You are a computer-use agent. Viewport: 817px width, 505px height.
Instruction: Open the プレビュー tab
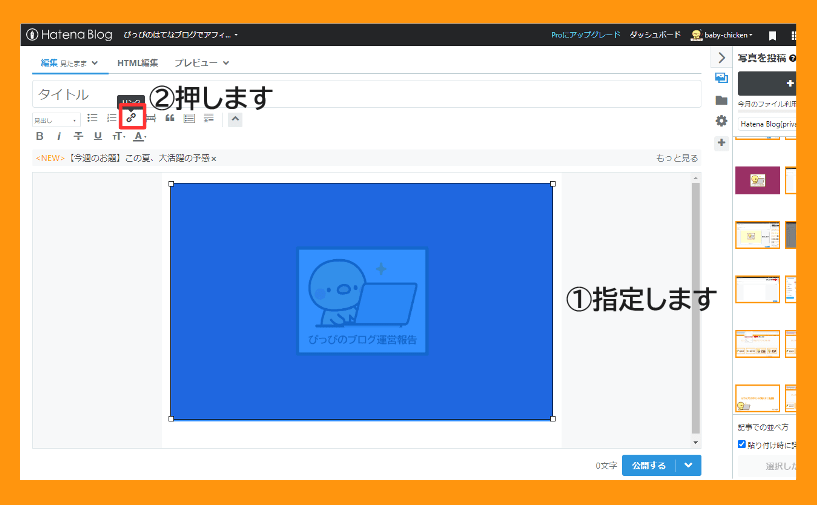202,63
